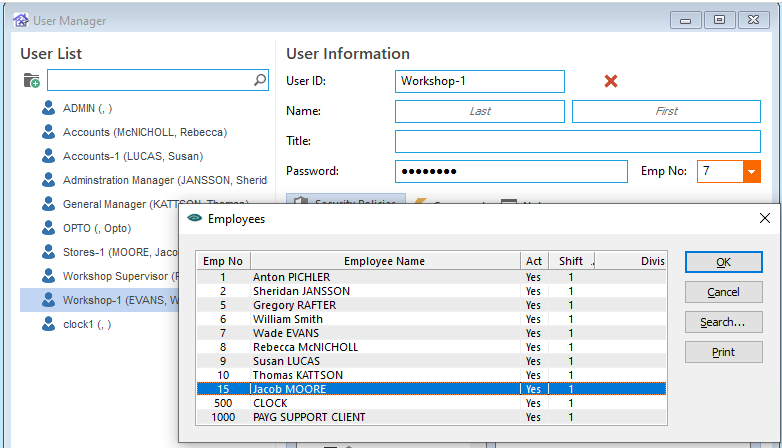782x448 pixels.
Task: Click the Act column header
Action: [x=534, y=261]
